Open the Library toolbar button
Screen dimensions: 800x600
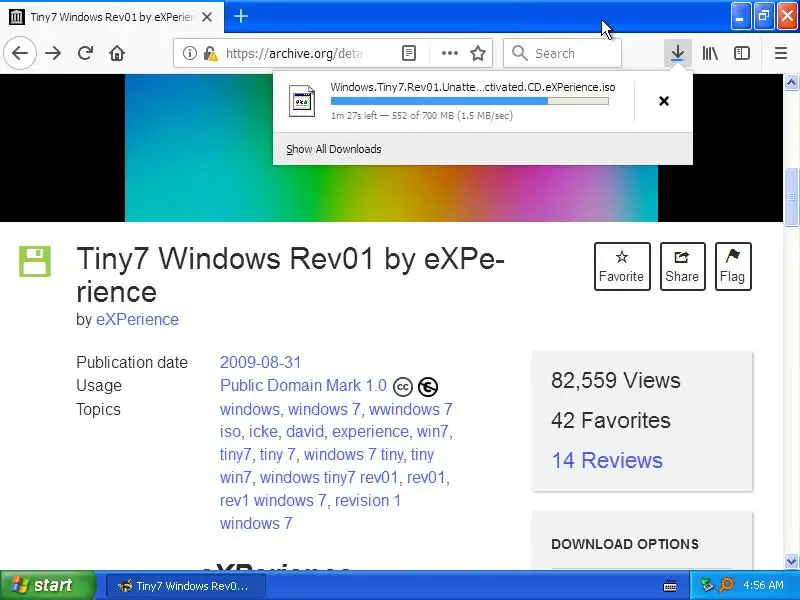point(710,53)
